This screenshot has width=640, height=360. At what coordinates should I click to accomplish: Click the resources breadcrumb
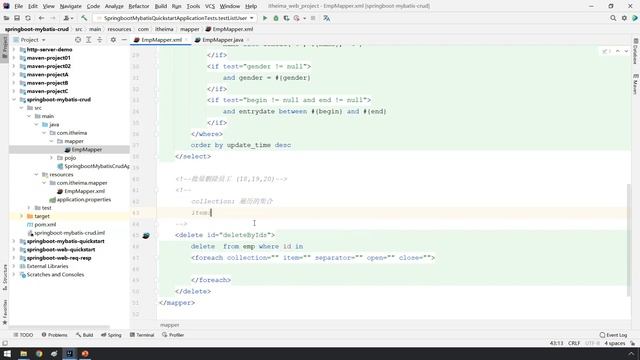(x=119, y=29)
